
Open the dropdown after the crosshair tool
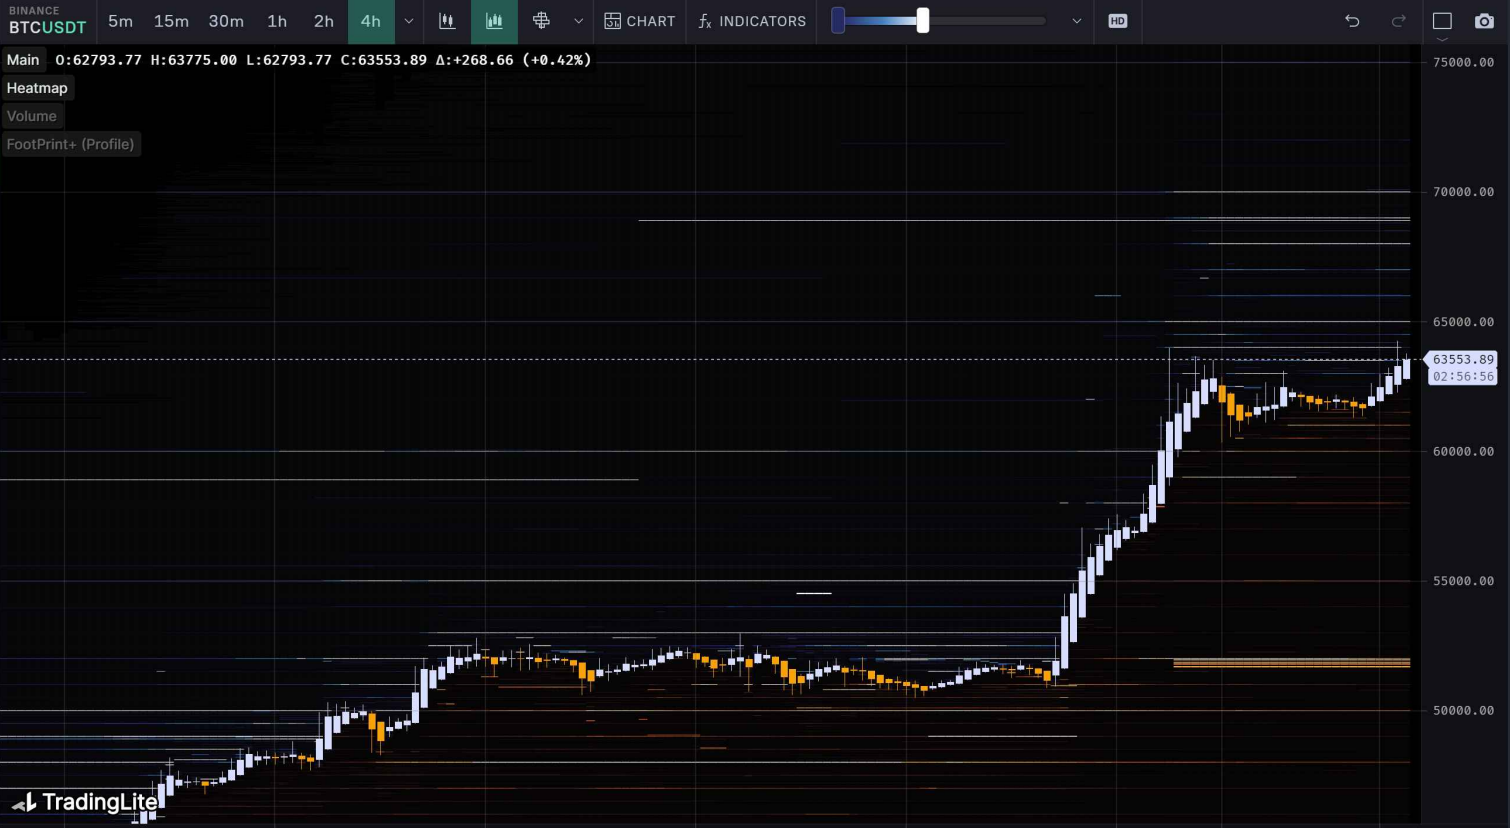578,21
